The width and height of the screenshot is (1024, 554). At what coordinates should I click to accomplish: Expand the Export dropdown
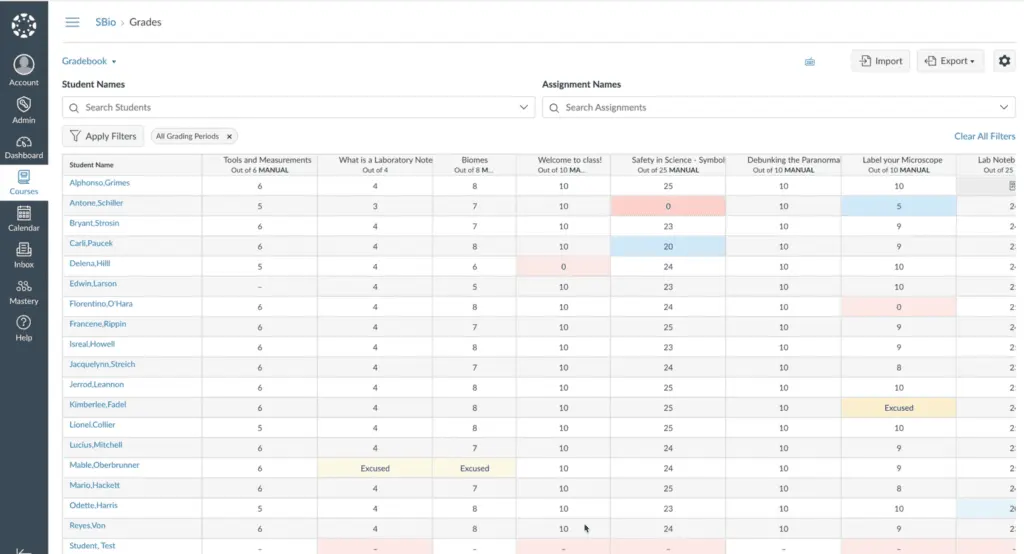coord(950,61)
